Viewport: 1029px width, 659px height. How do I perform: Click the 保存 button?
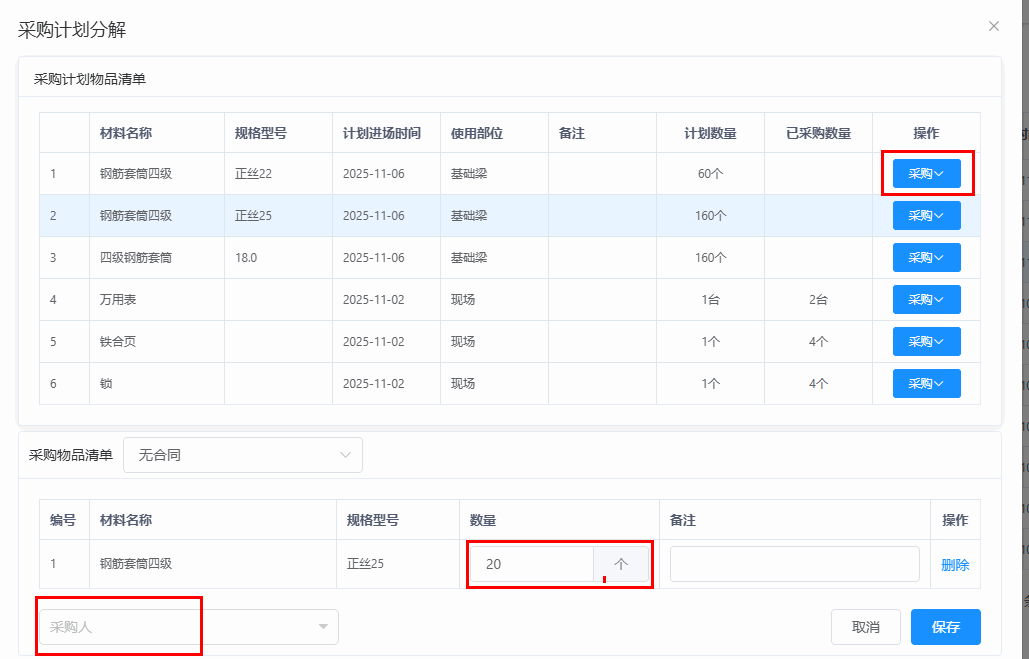[x=945, y=627]
